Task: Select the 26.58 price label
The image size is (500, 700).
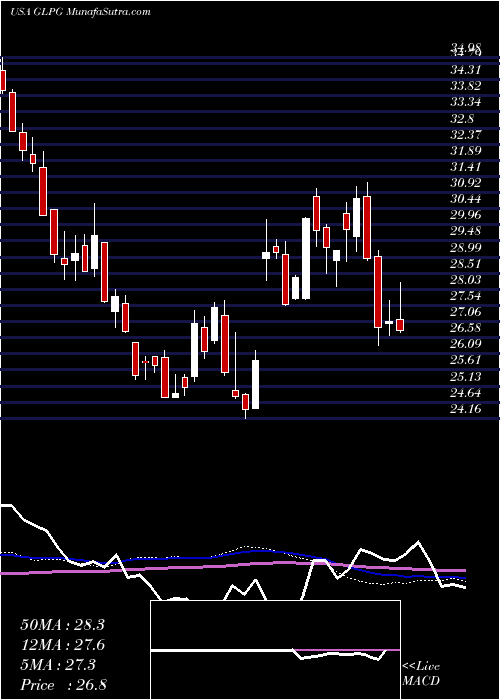Action: coord(466,328)
